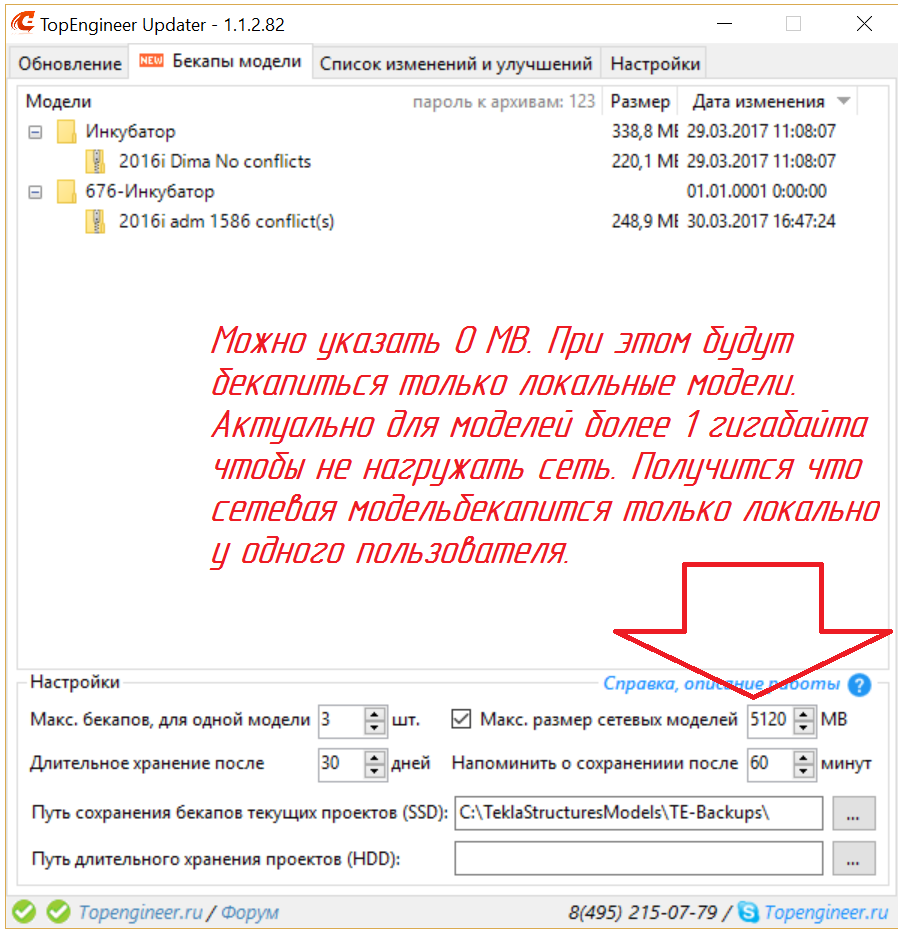Increase save reminder minutes value
This screenshot has width=898, height=942.
[x=804, y=758]
